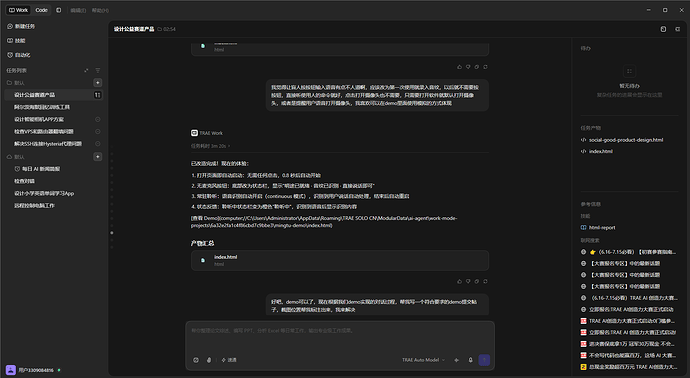Collapse the cloud 默认 task group

click(15, 157)
